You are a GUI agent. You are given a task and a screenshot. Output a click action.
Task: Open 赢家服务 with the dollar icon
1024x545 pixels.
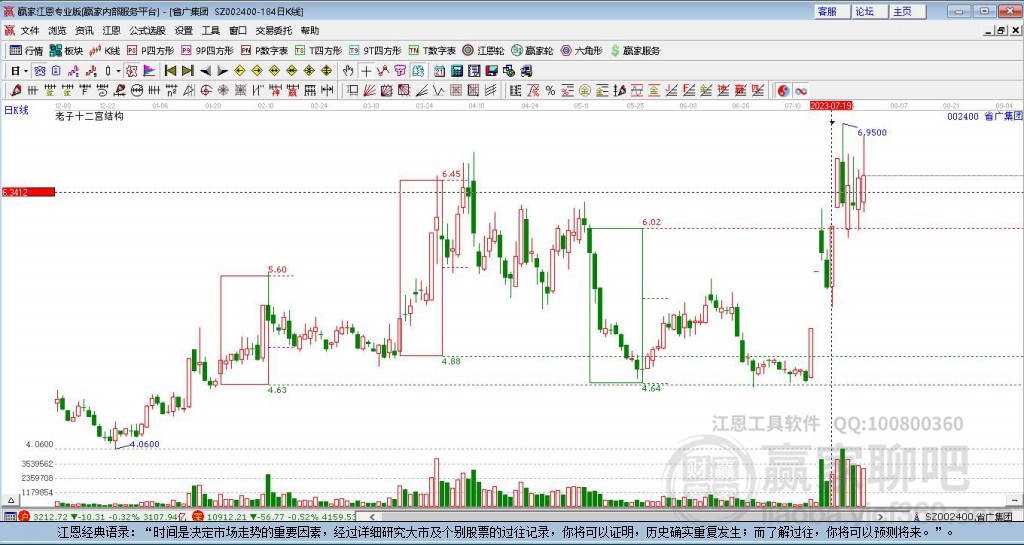coord(635,50)
